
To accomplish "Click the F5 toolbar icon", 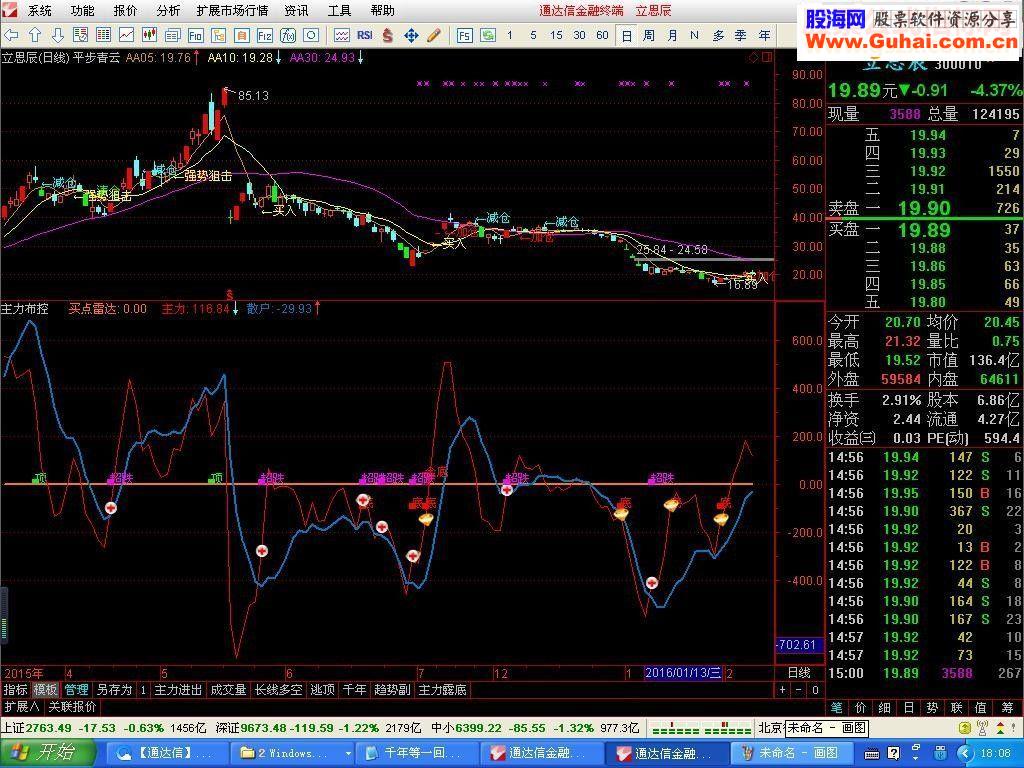I will tap(464, 35).
